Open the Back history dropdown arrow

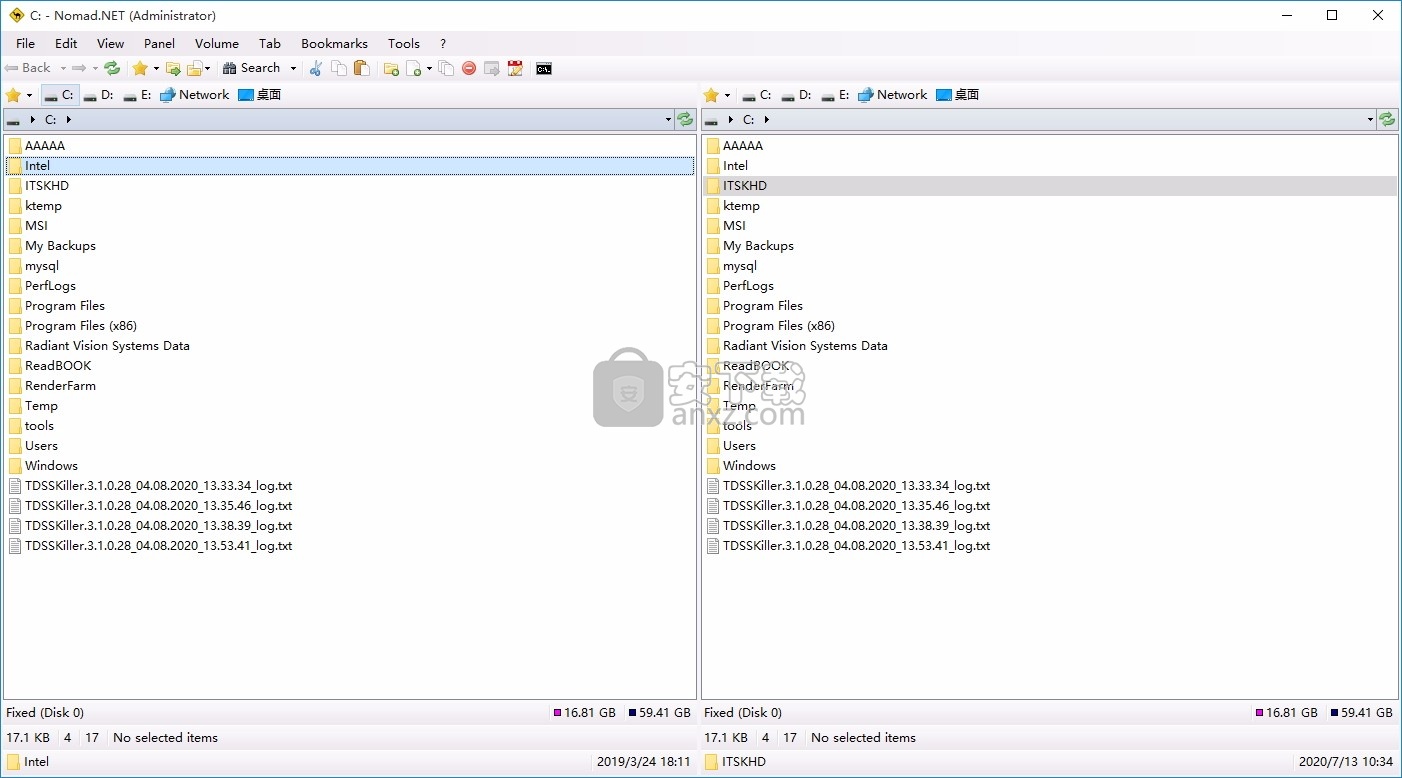click(x=63, y=68)
